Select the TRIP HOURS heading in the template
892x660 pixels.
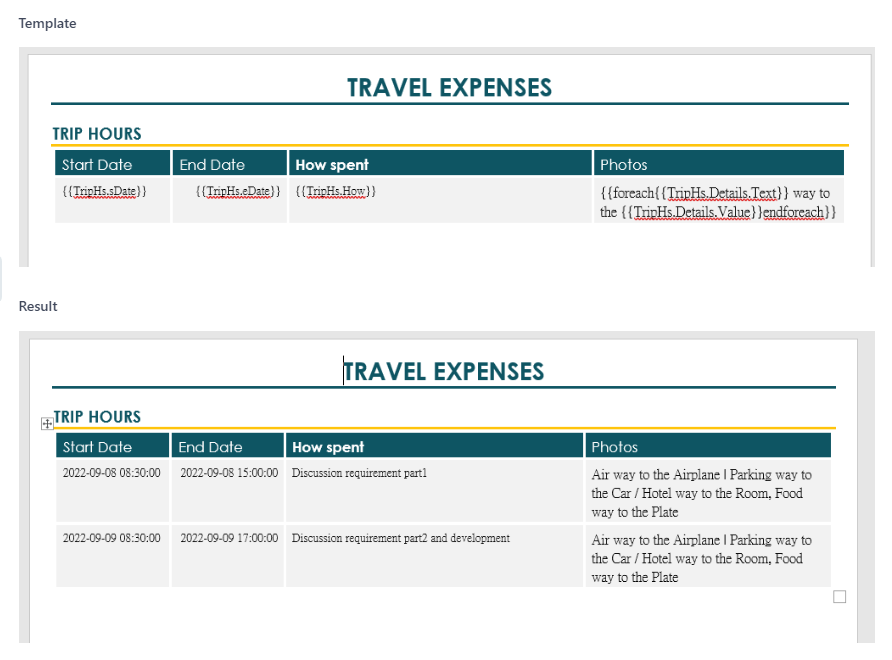click(x=97, y=134)
